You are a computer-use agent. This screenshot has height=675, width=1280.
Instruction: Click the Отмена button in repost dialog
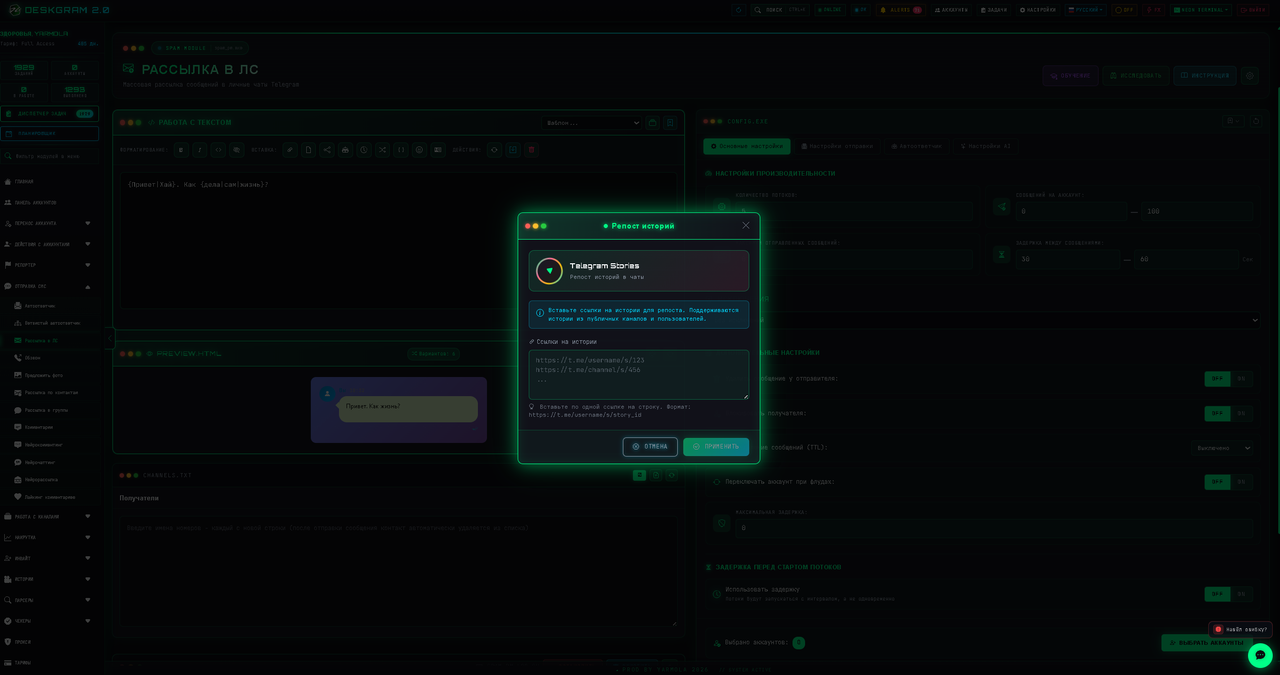(x=650, y=447)
